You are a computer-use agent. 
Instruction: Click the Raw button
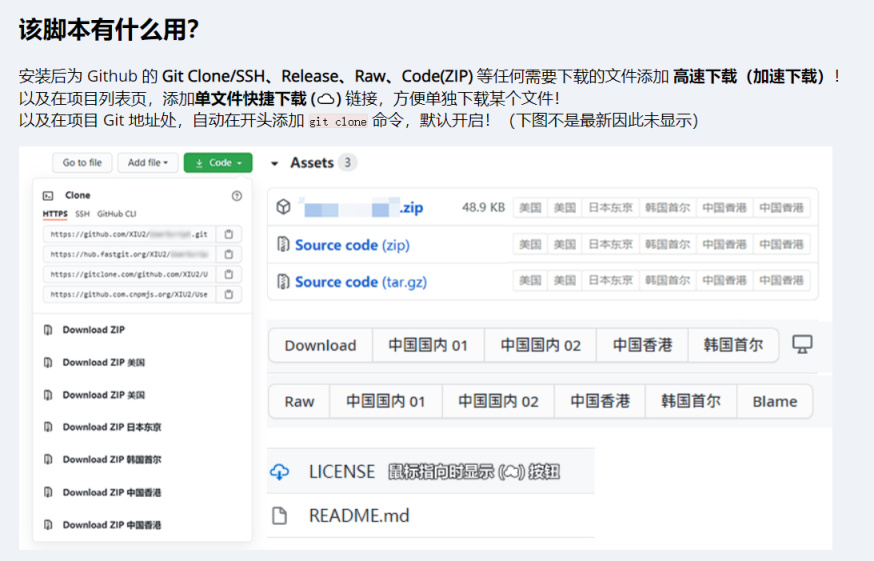click(x=299, y=402)
